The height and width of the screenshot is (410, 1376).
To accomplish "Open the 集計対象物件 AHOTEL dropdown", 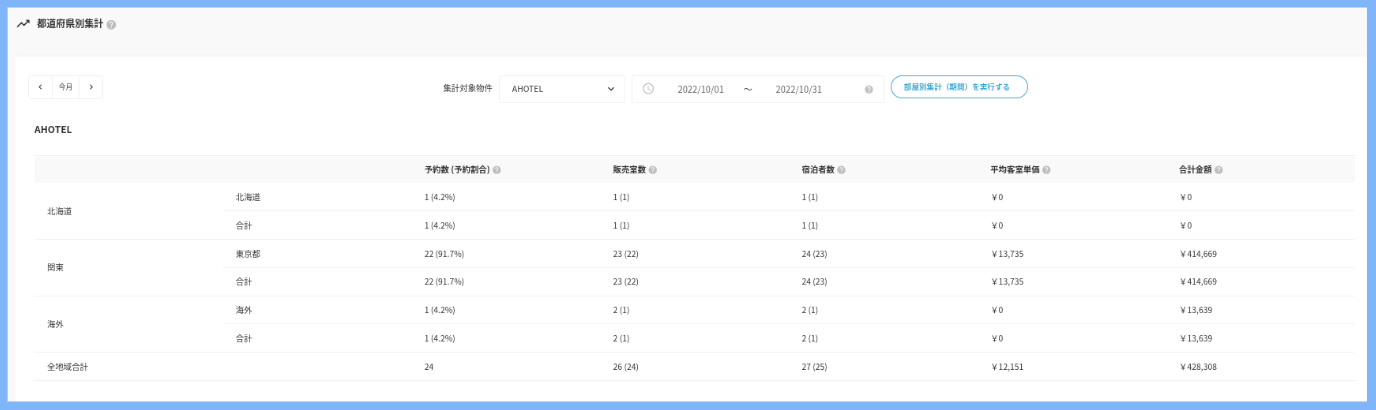I will pos(562,88).
